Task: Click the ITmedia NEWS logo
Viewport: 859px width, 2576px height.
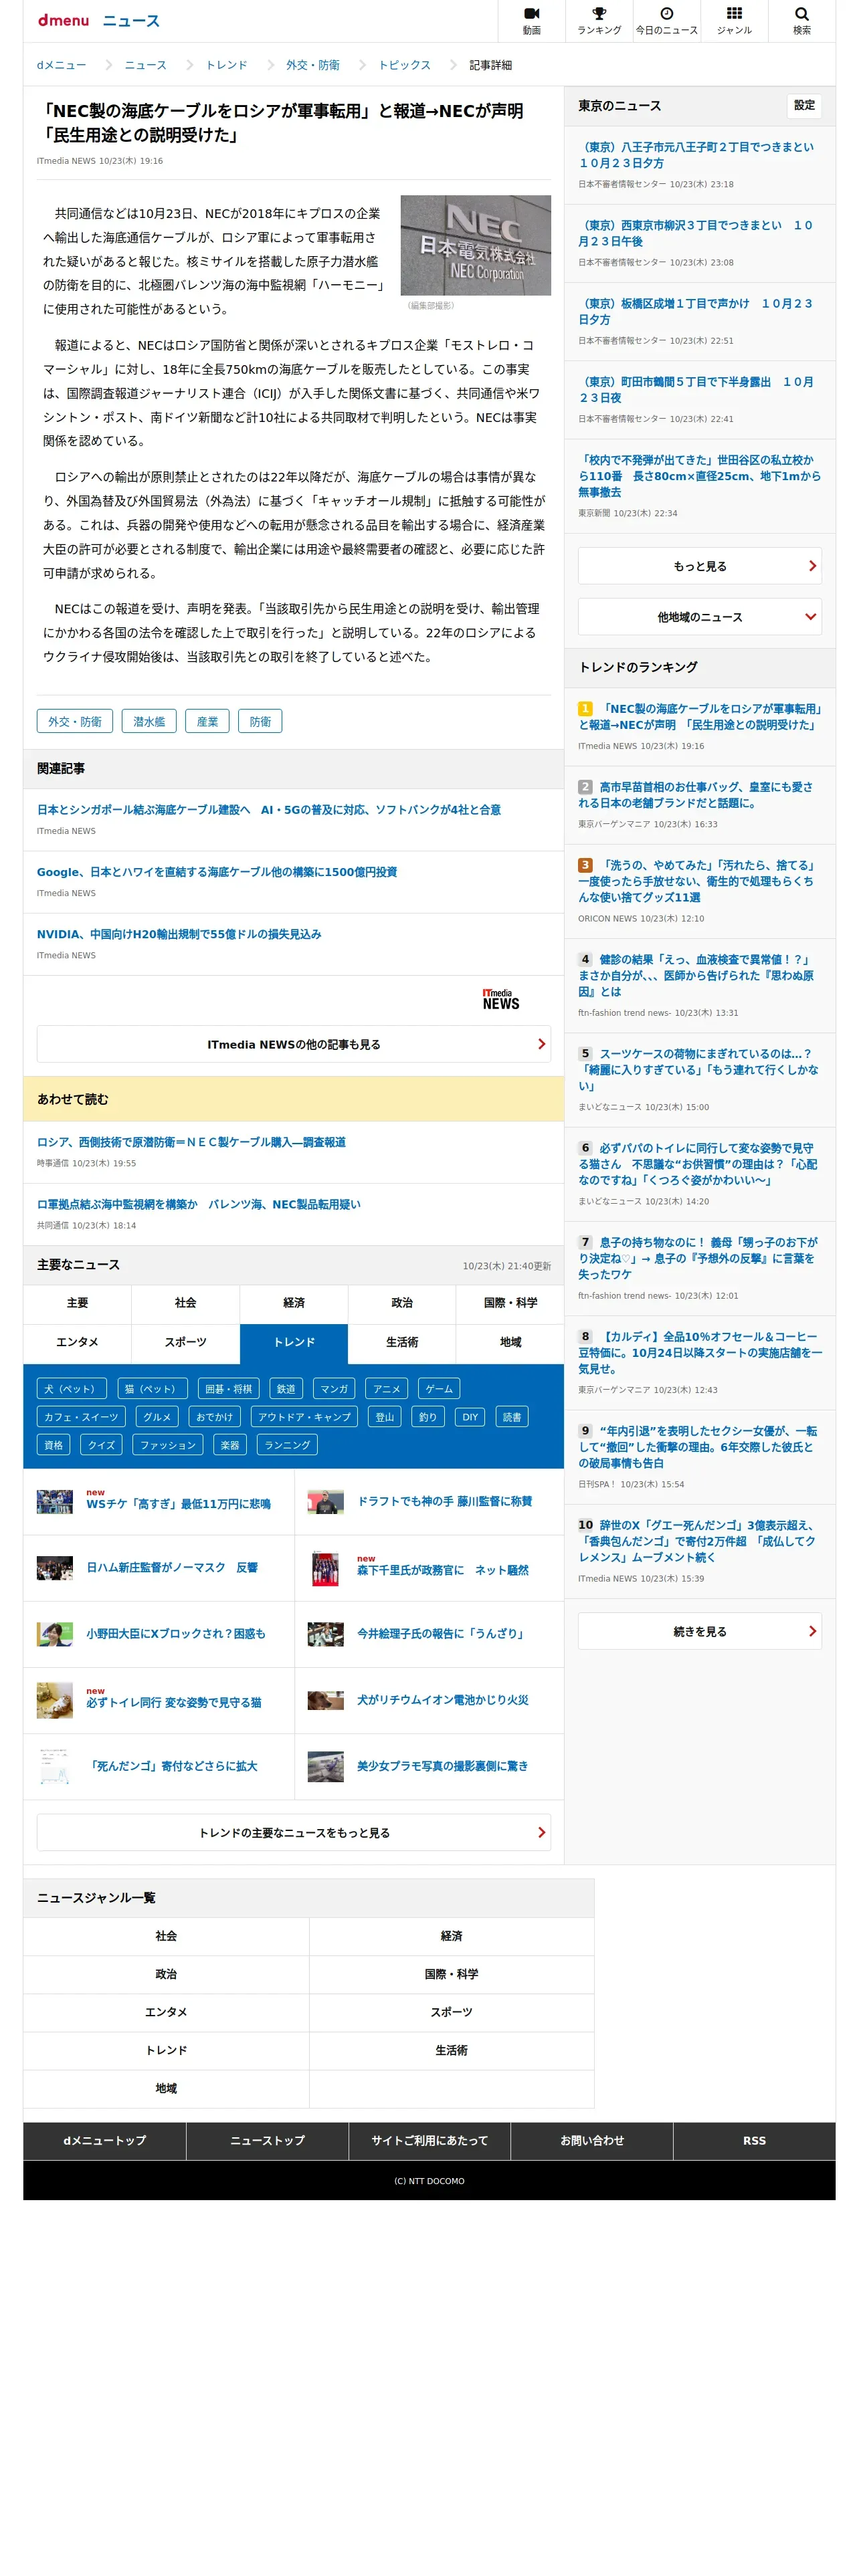Action: (x=501, y=999)
